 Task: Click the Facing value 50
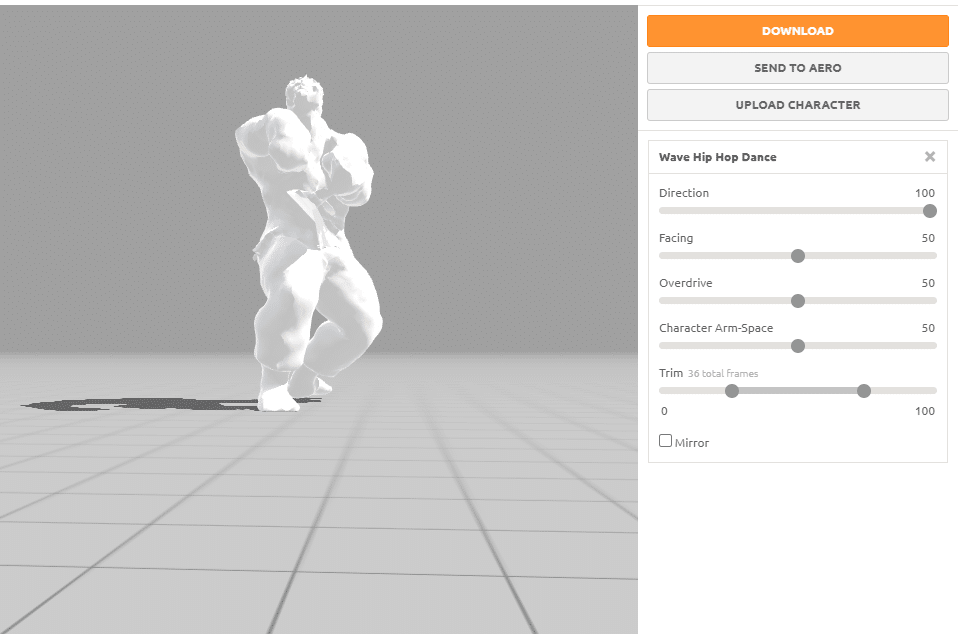coord(928,238)
